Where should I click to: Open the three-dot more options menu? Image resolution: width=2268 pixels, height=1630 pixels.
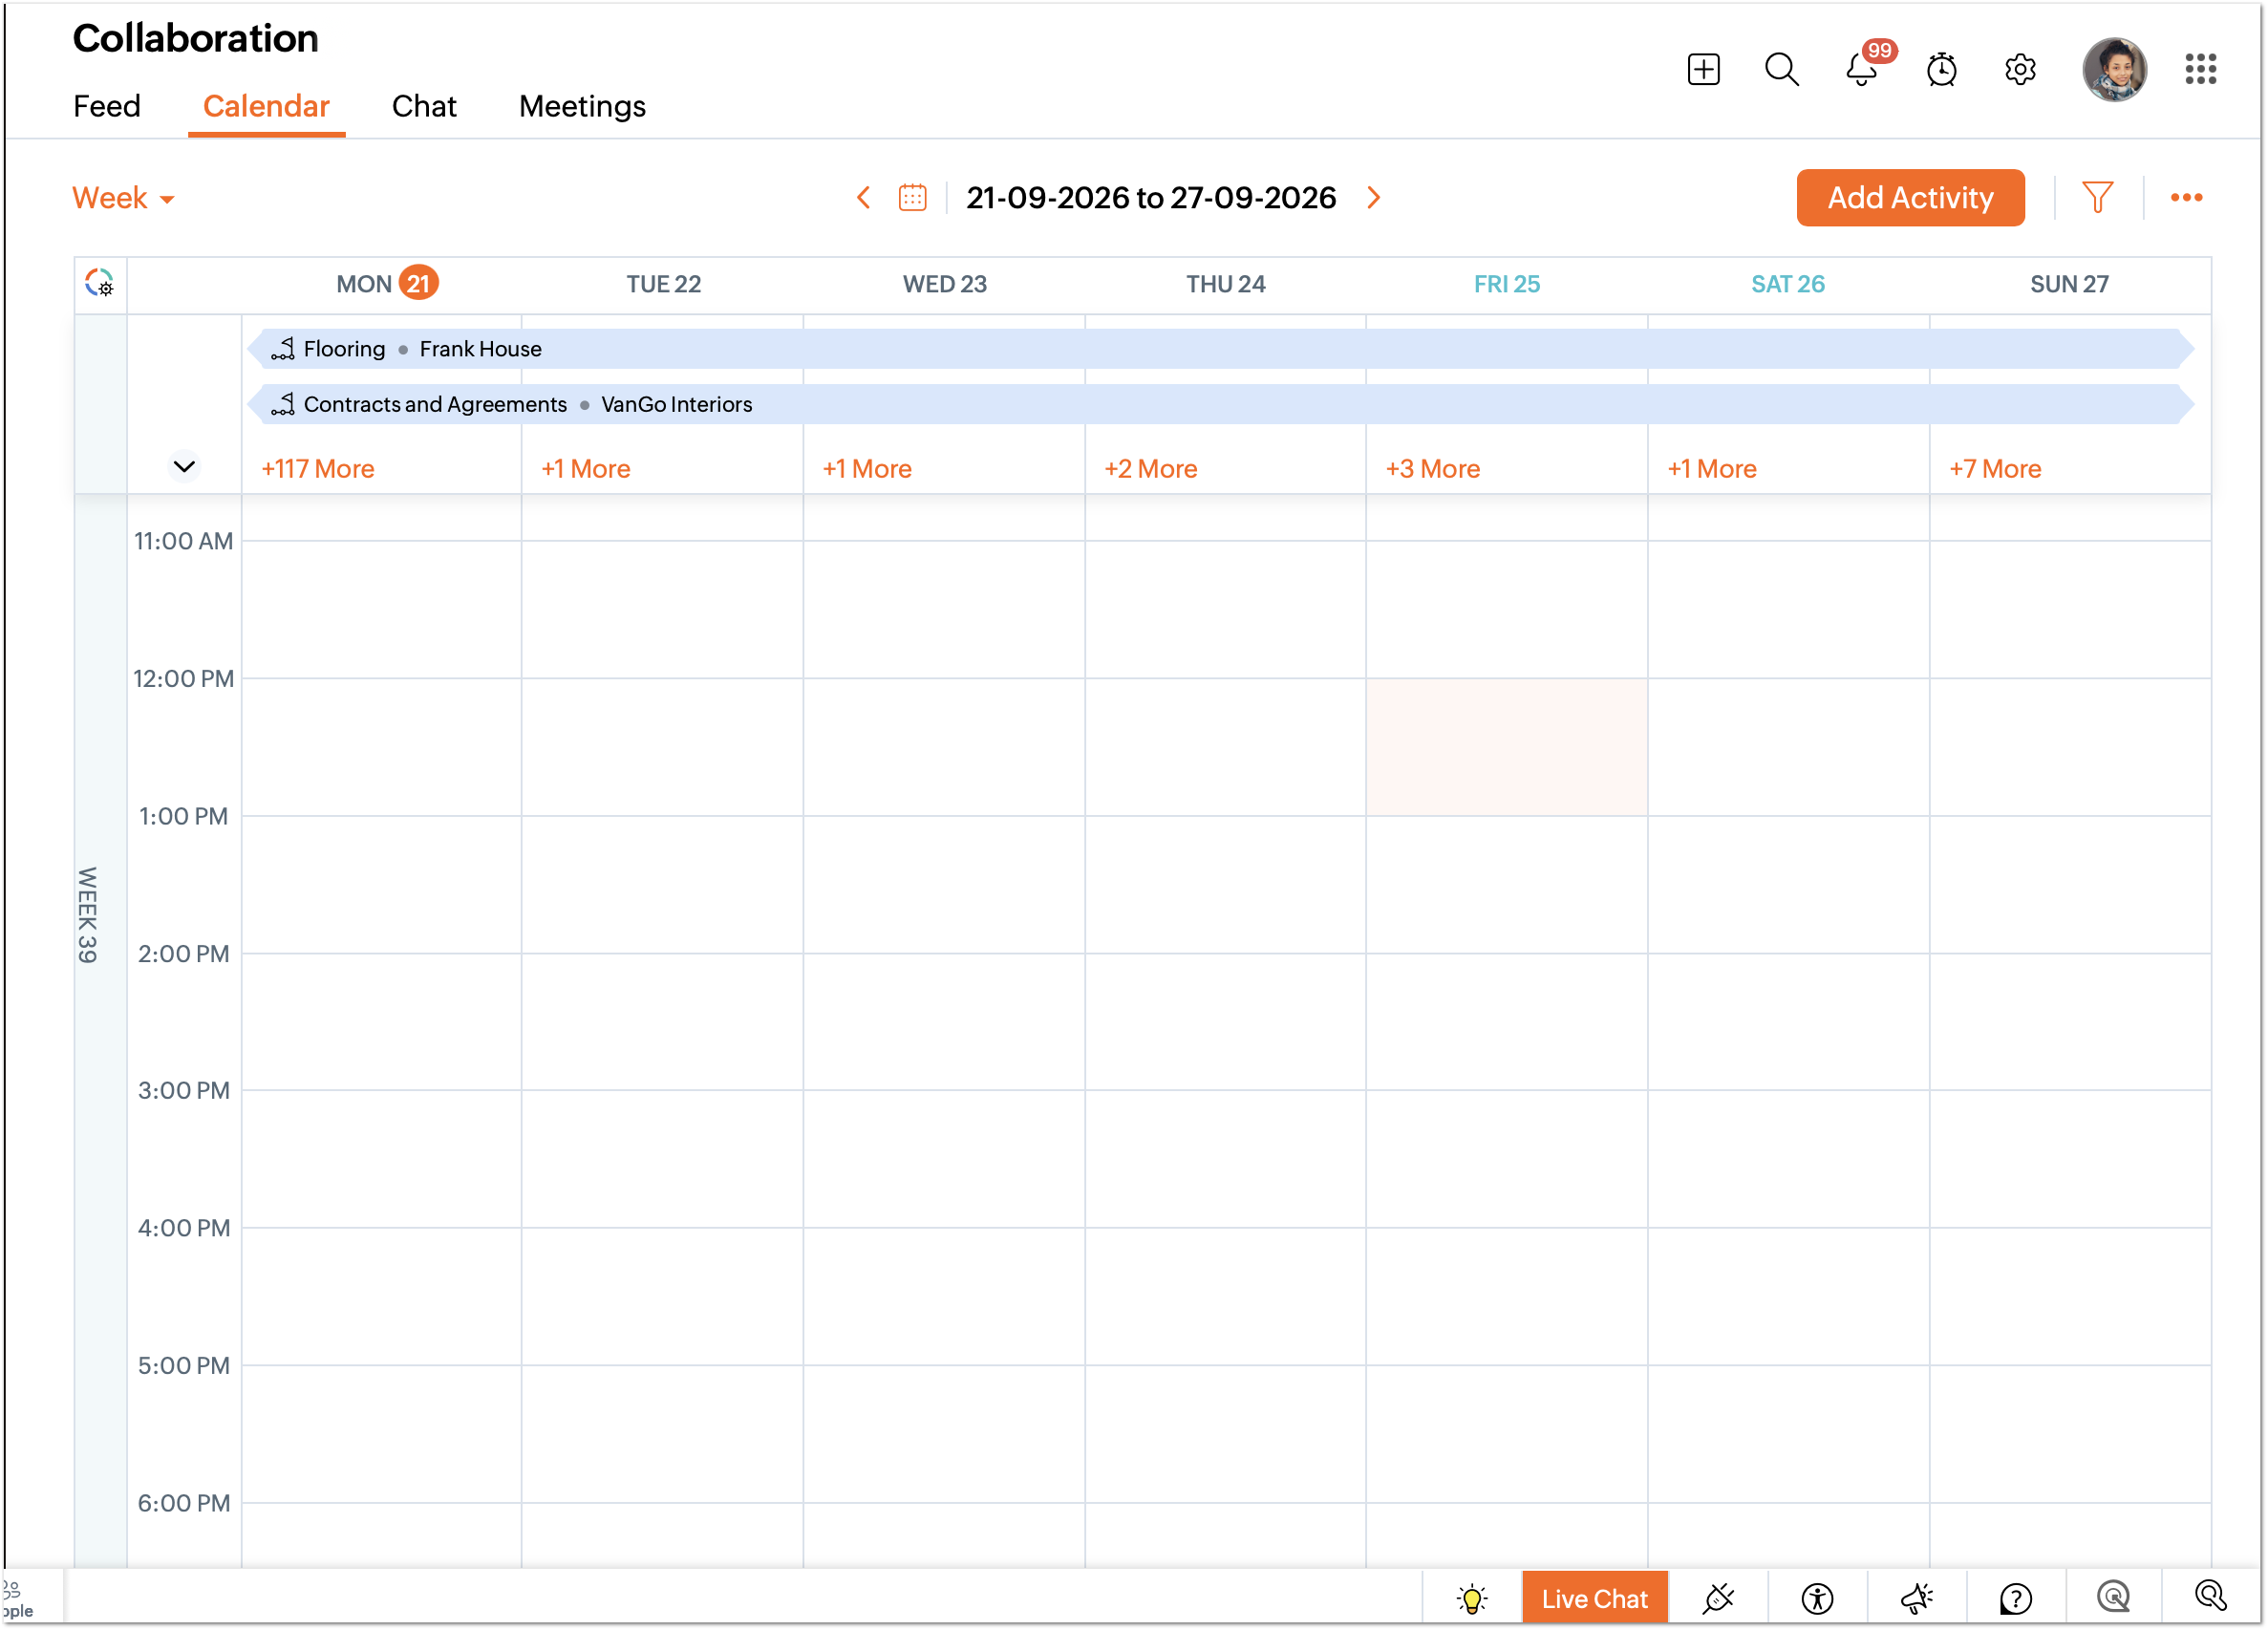click(x=2186, y=197)
